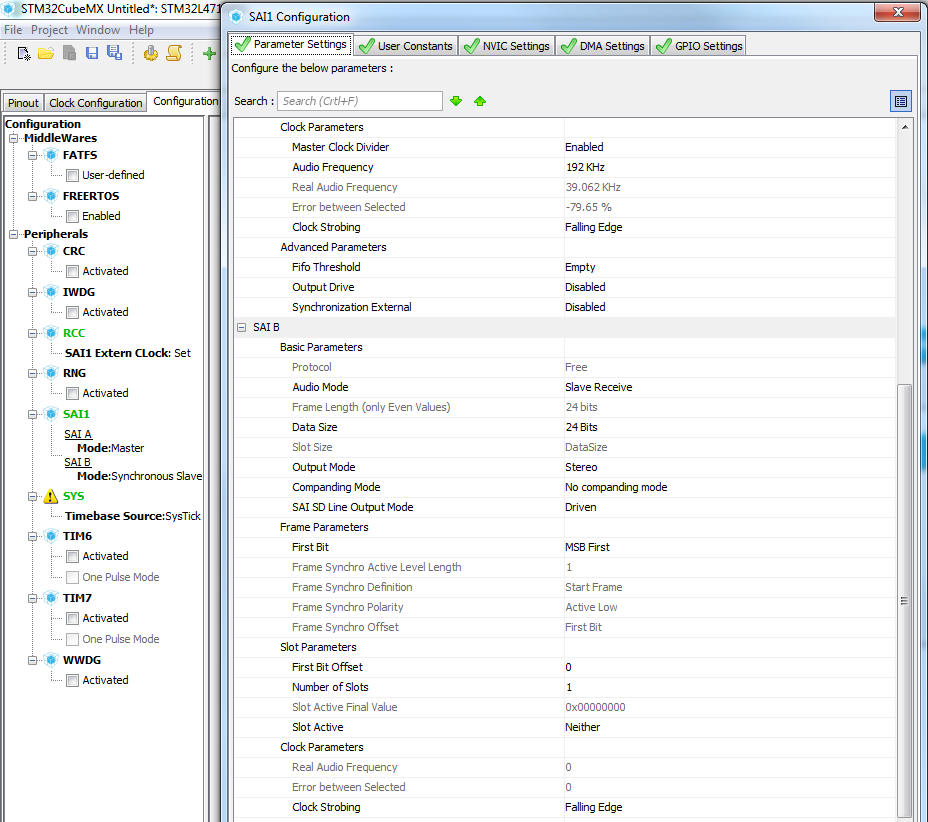The image size is (928, 822).
Task: Open the File menu
Action: 13,30
